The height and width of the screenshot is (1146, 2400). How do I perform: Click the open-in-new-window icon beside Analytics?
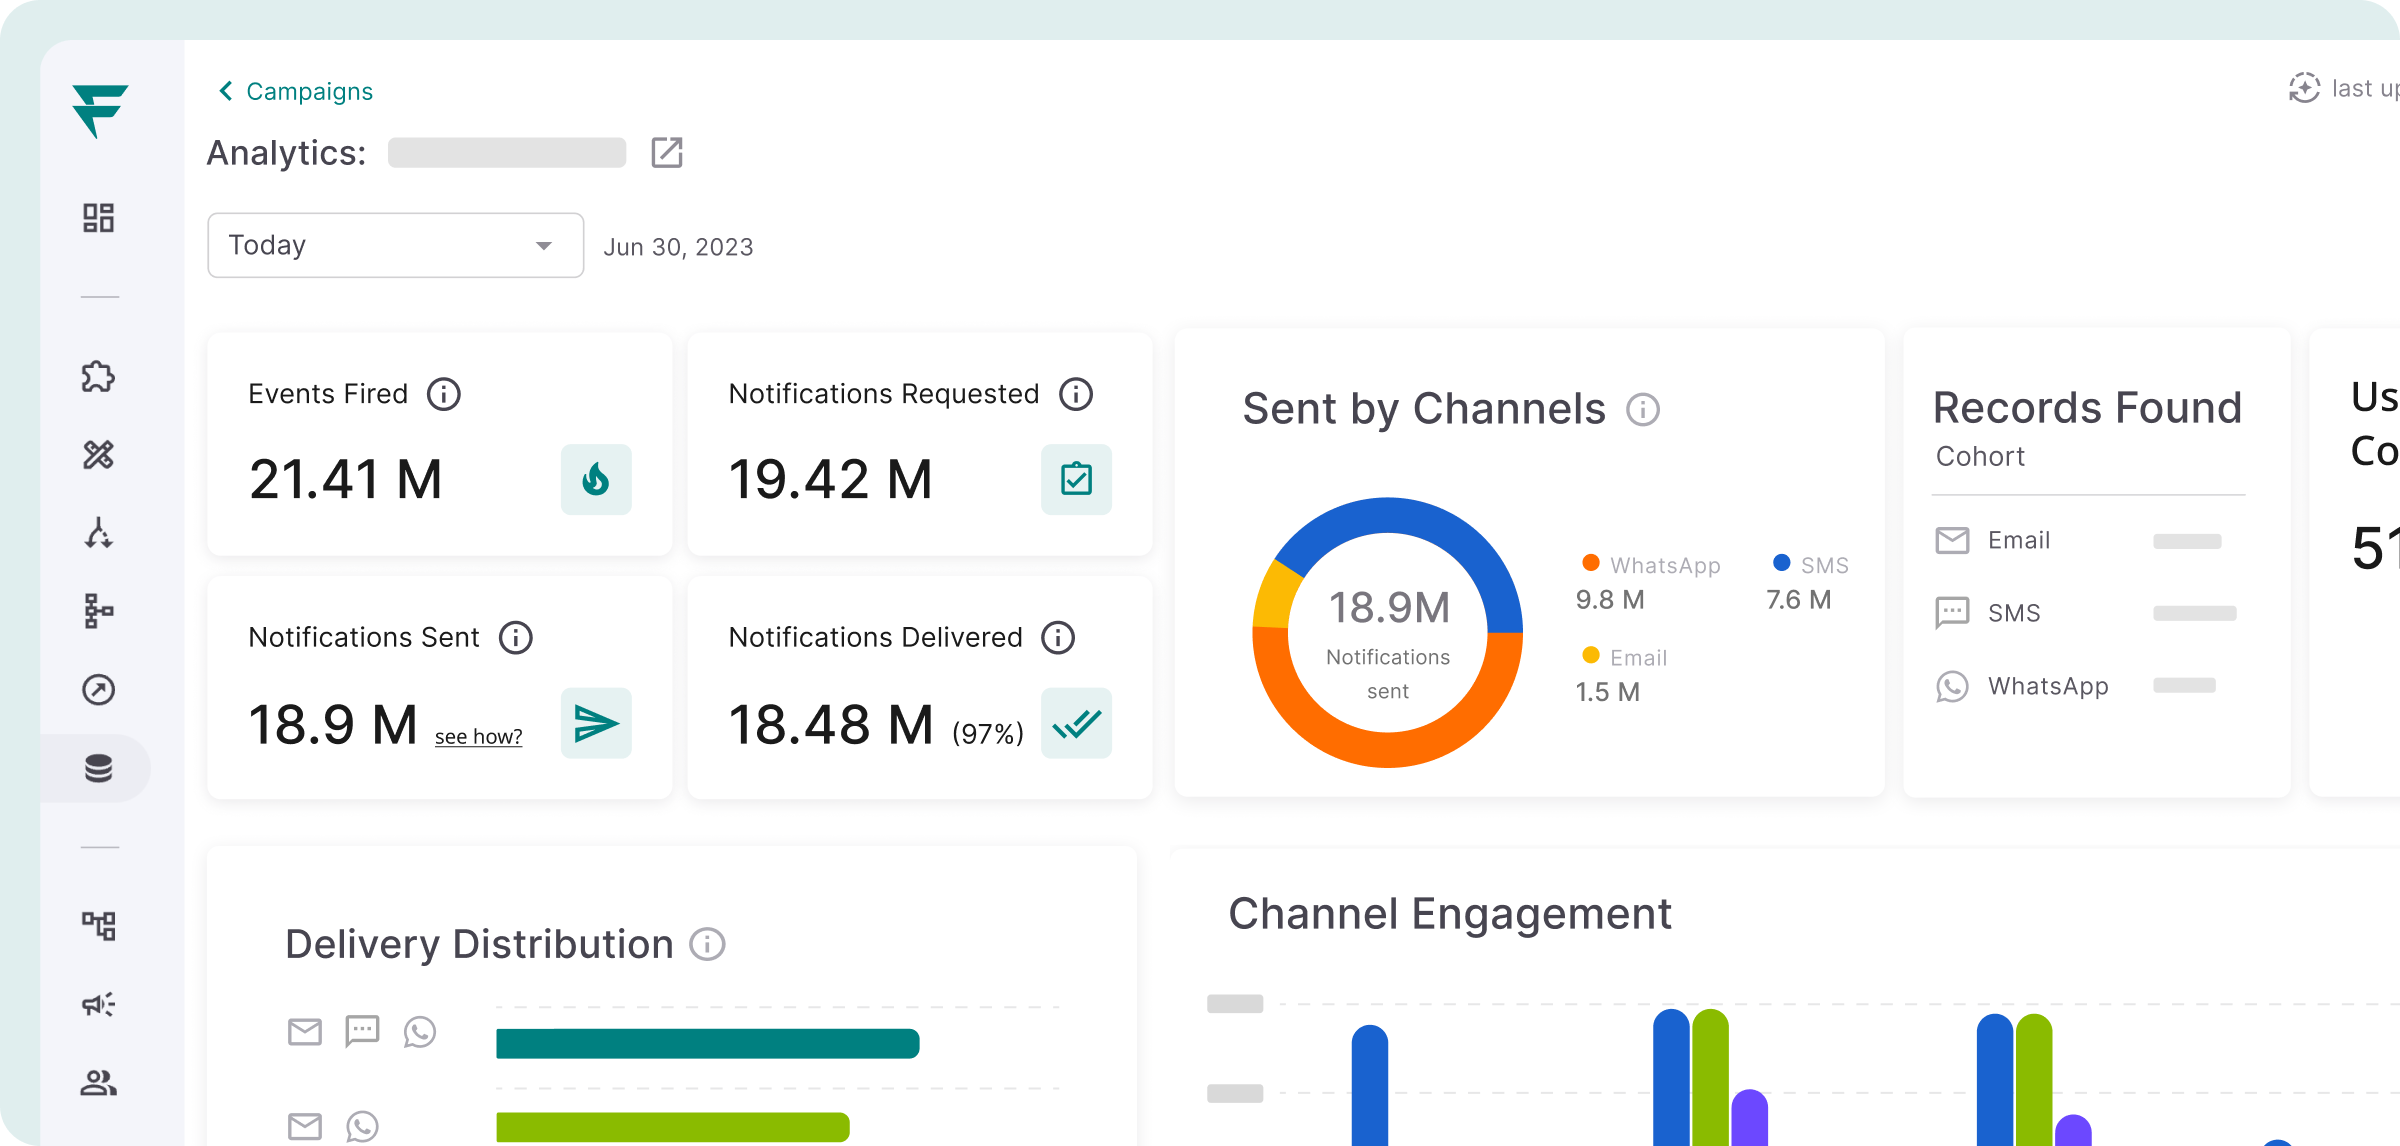tap(666, 153)
